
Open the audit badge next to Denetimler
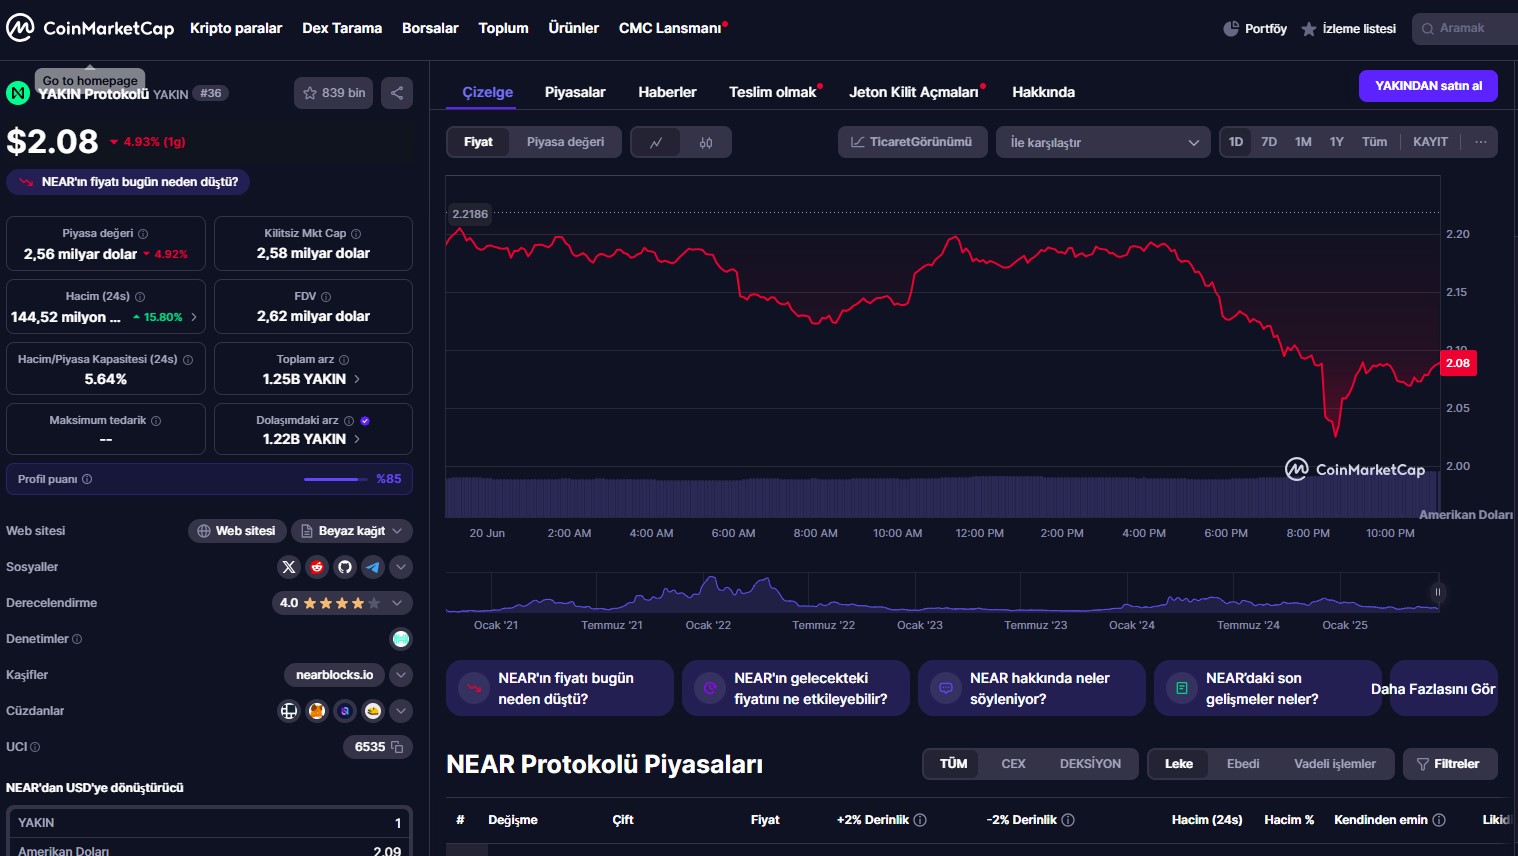(x=401, y=639)
